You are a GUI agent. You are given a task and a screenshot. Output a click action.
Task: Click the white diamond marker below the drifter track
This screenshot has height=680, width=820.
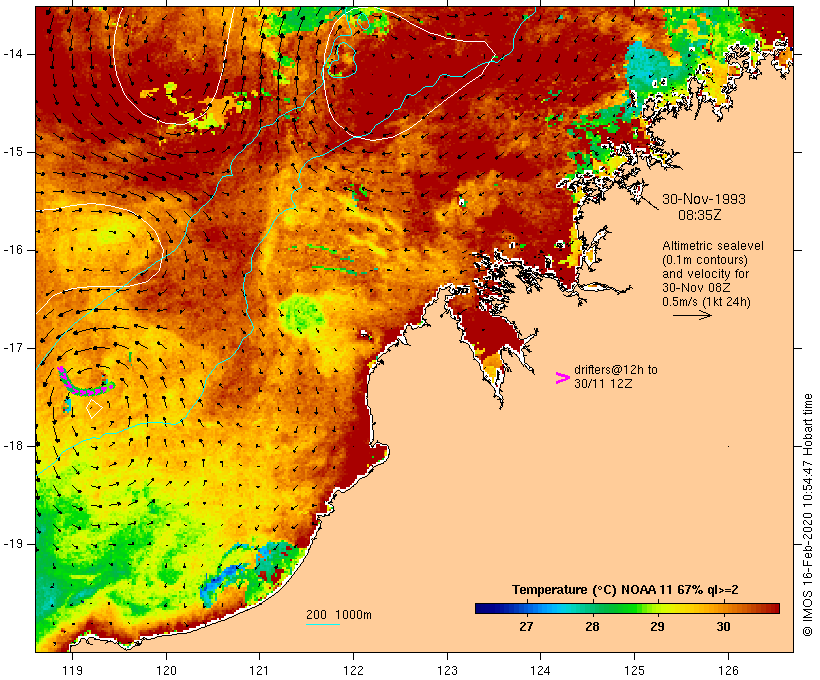point(94,409)
